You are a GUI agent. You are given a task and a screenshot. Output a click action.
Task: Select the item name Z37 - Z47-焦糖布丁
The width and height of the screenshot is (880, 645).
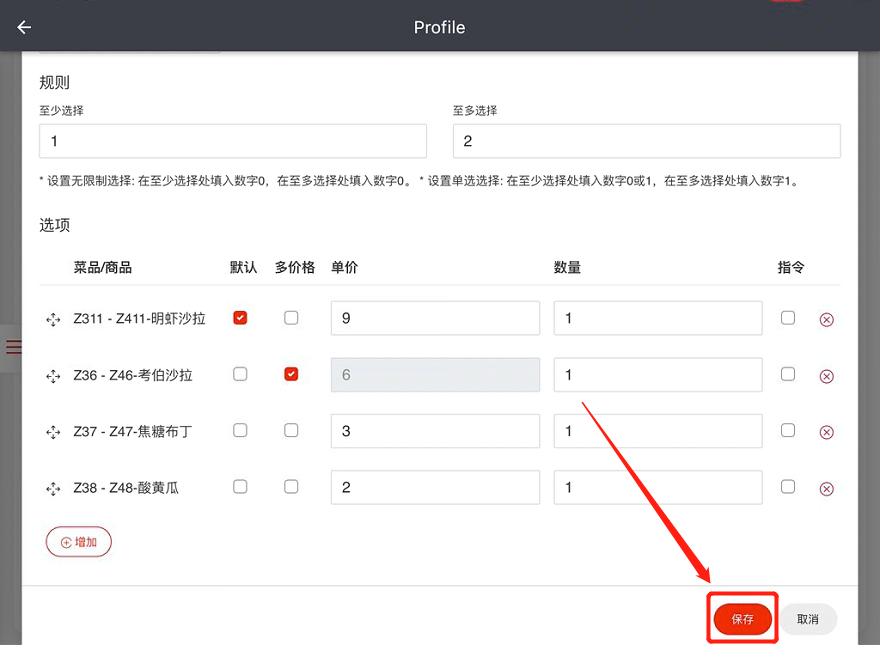tap(133, 431)
